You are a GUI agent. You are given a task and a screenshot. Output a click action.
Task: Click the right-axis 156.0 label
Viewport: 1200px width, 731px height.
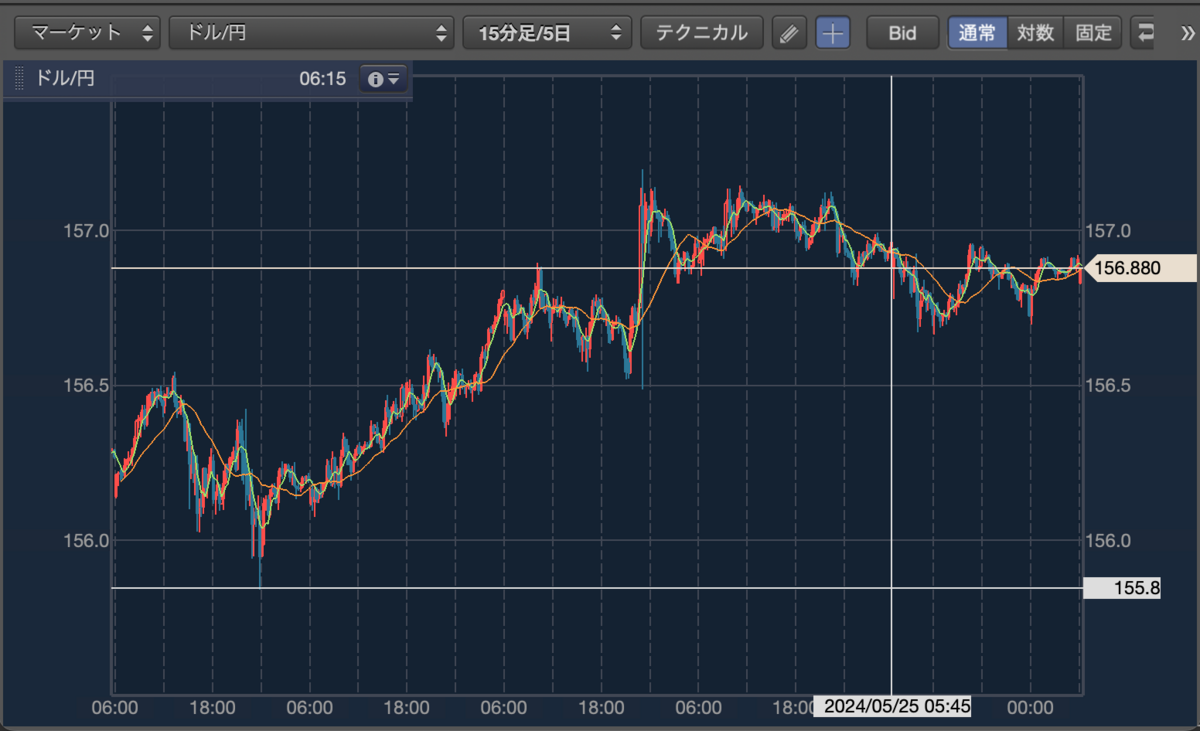click(1108, 541)
